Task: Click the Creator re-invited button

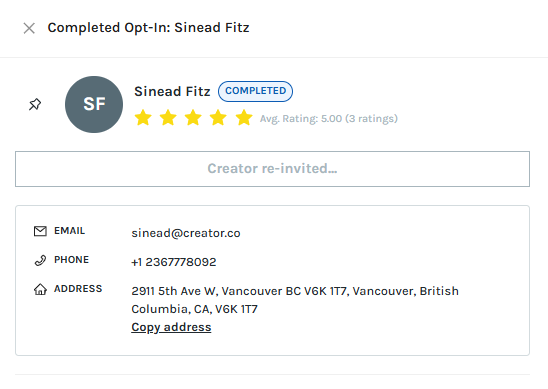Action: [272, 169]
